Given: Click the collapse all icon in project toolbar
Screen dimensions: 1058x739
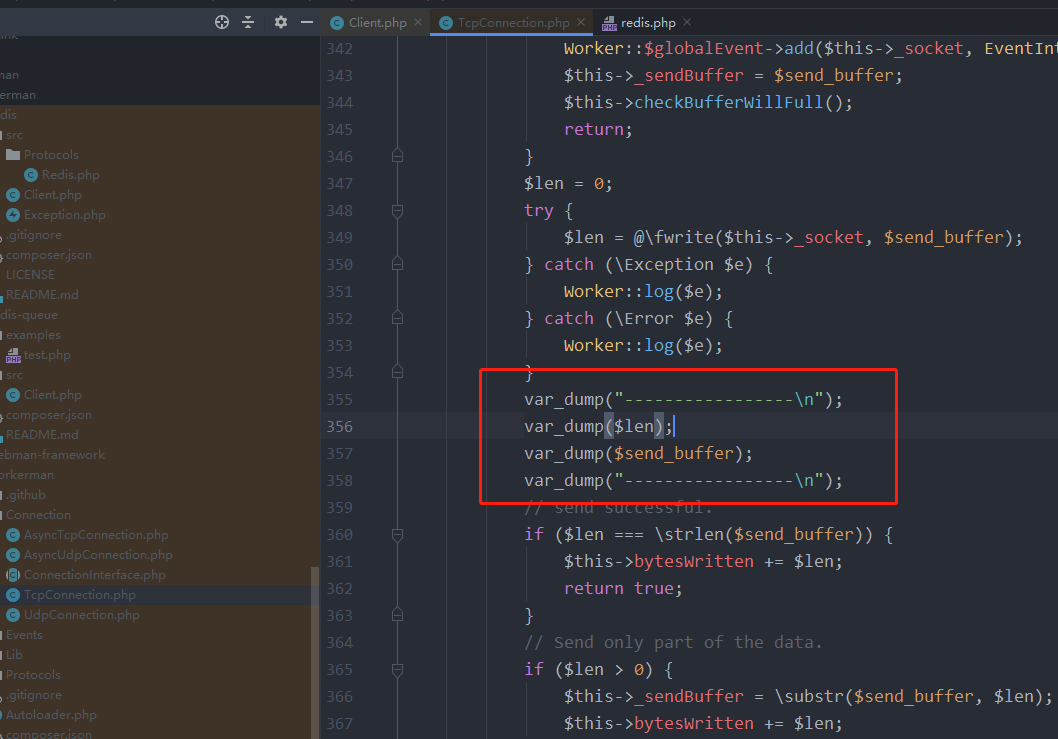Looking at the screenshot, I should click(248, 22).
